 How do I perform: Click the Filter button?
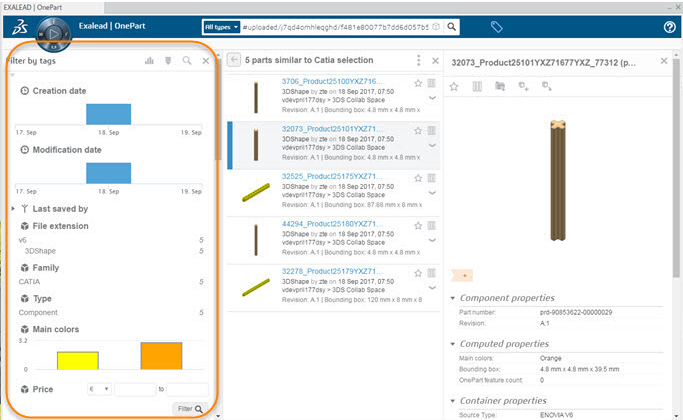(x=190, y=409)
